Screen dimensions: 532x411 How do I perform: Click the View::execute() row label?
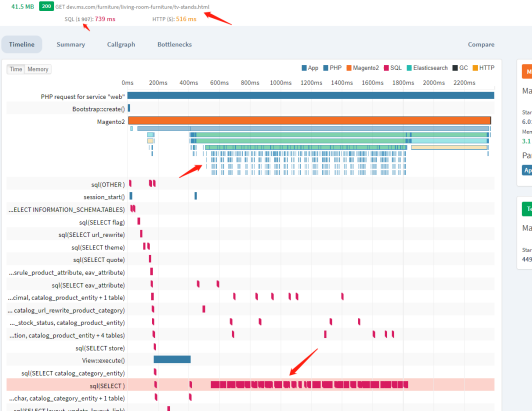pos(103,360)
